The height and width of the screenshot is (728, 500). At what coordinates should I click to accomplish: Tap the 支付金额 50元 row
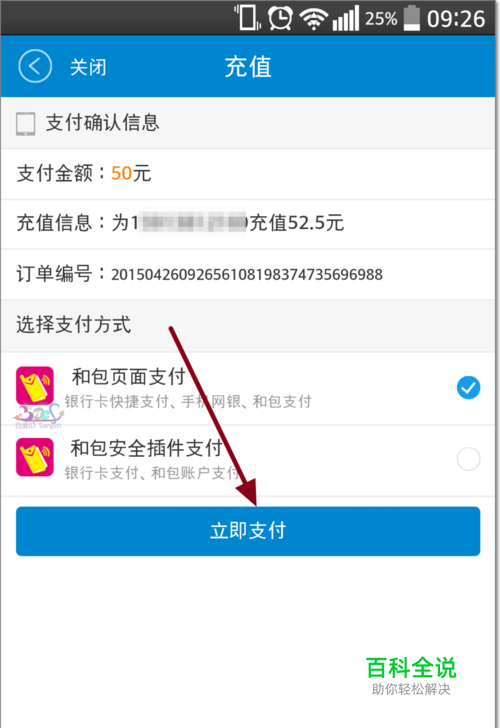(x=248, y=174)
